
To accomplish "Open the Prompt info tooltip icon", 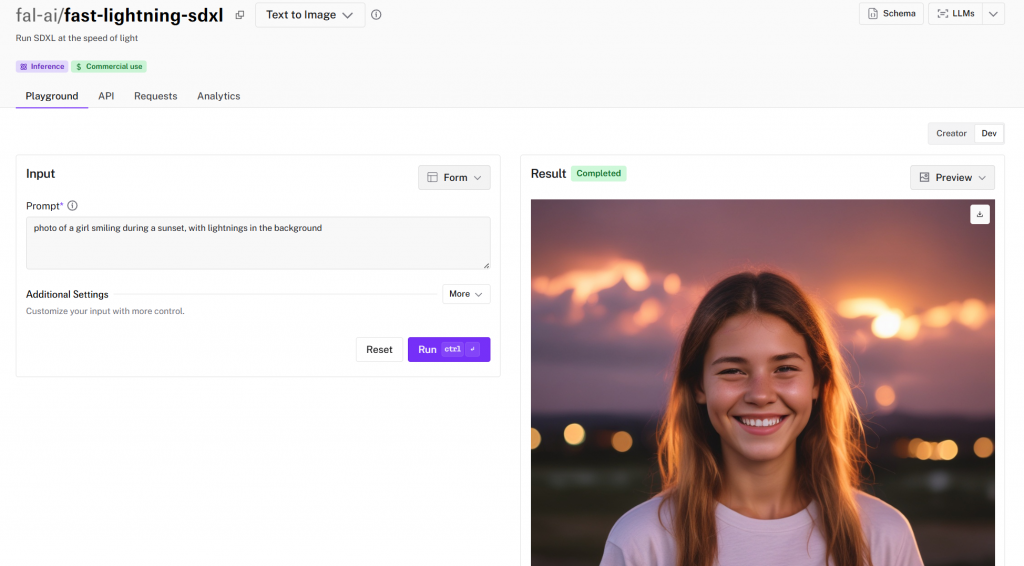I will point(72,206).
